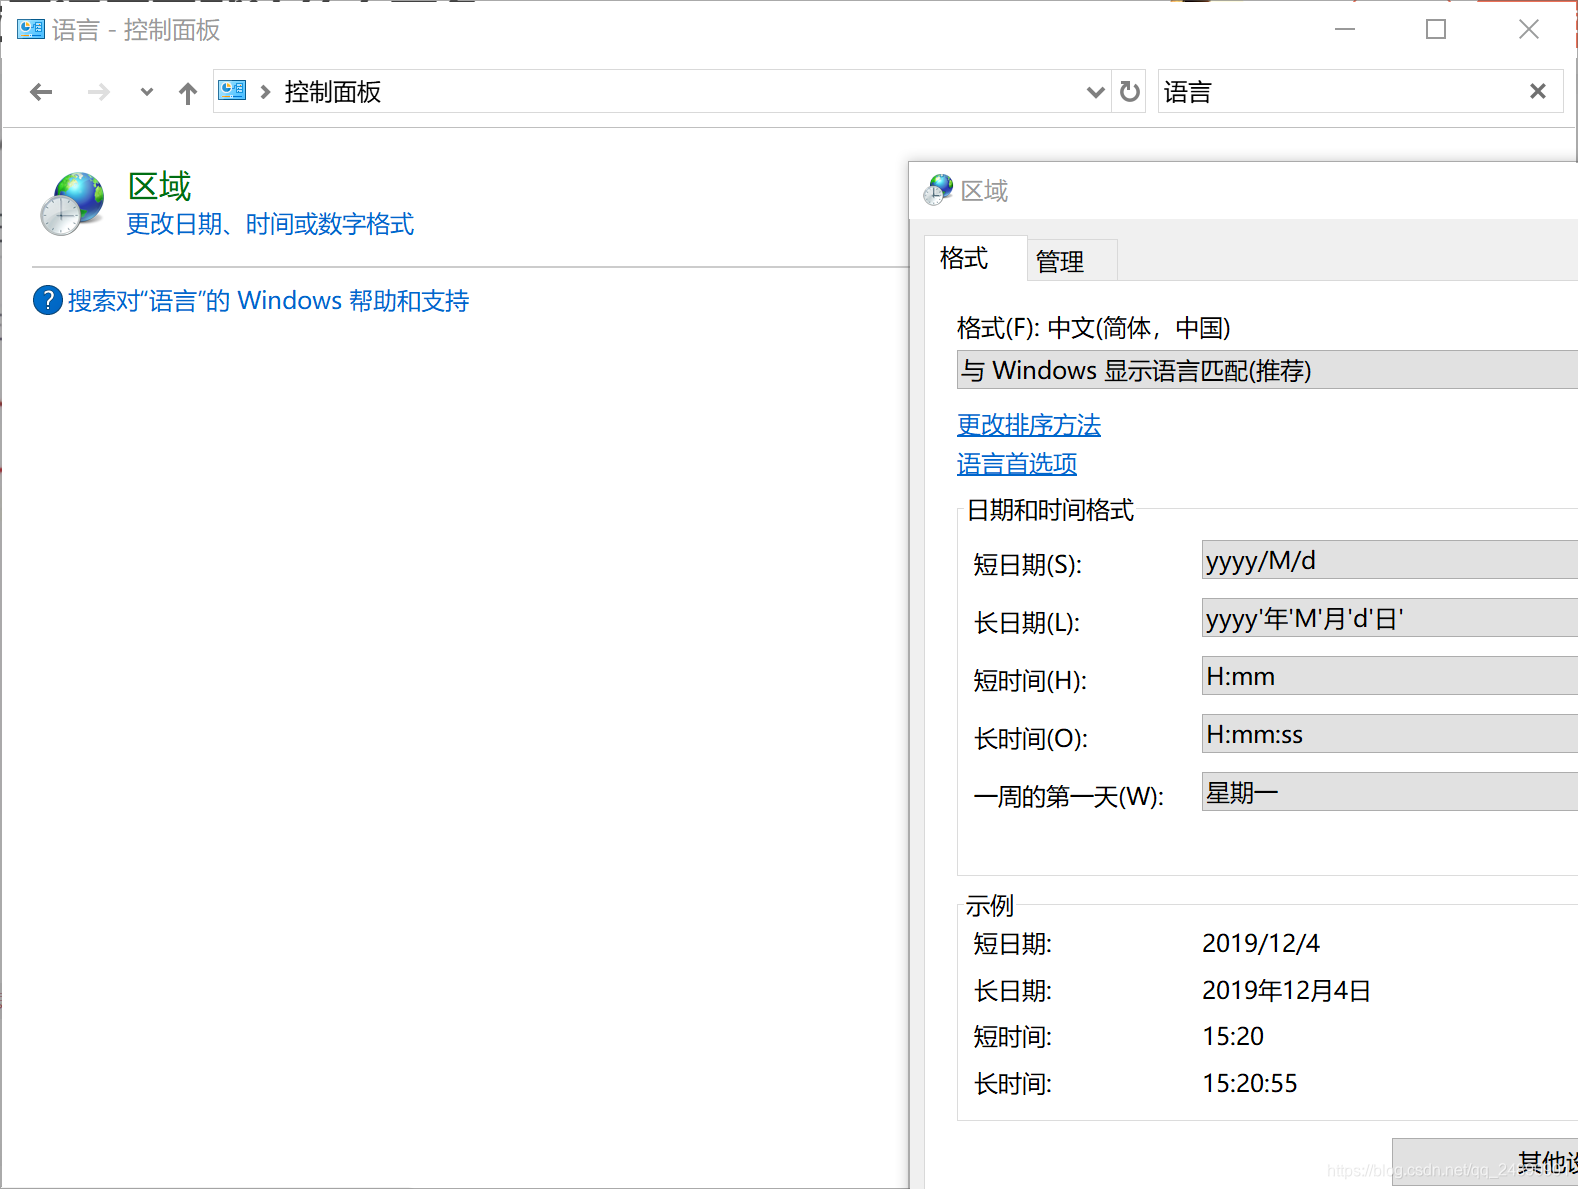
Task: Open the 区域 heading link
Action: coord(160,186)
